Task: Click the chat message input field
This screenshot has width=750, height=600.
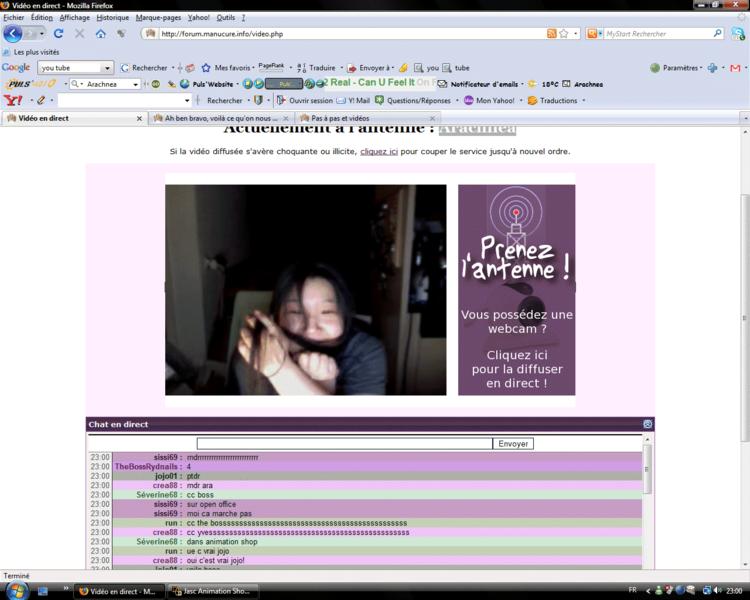Action: 344,443
